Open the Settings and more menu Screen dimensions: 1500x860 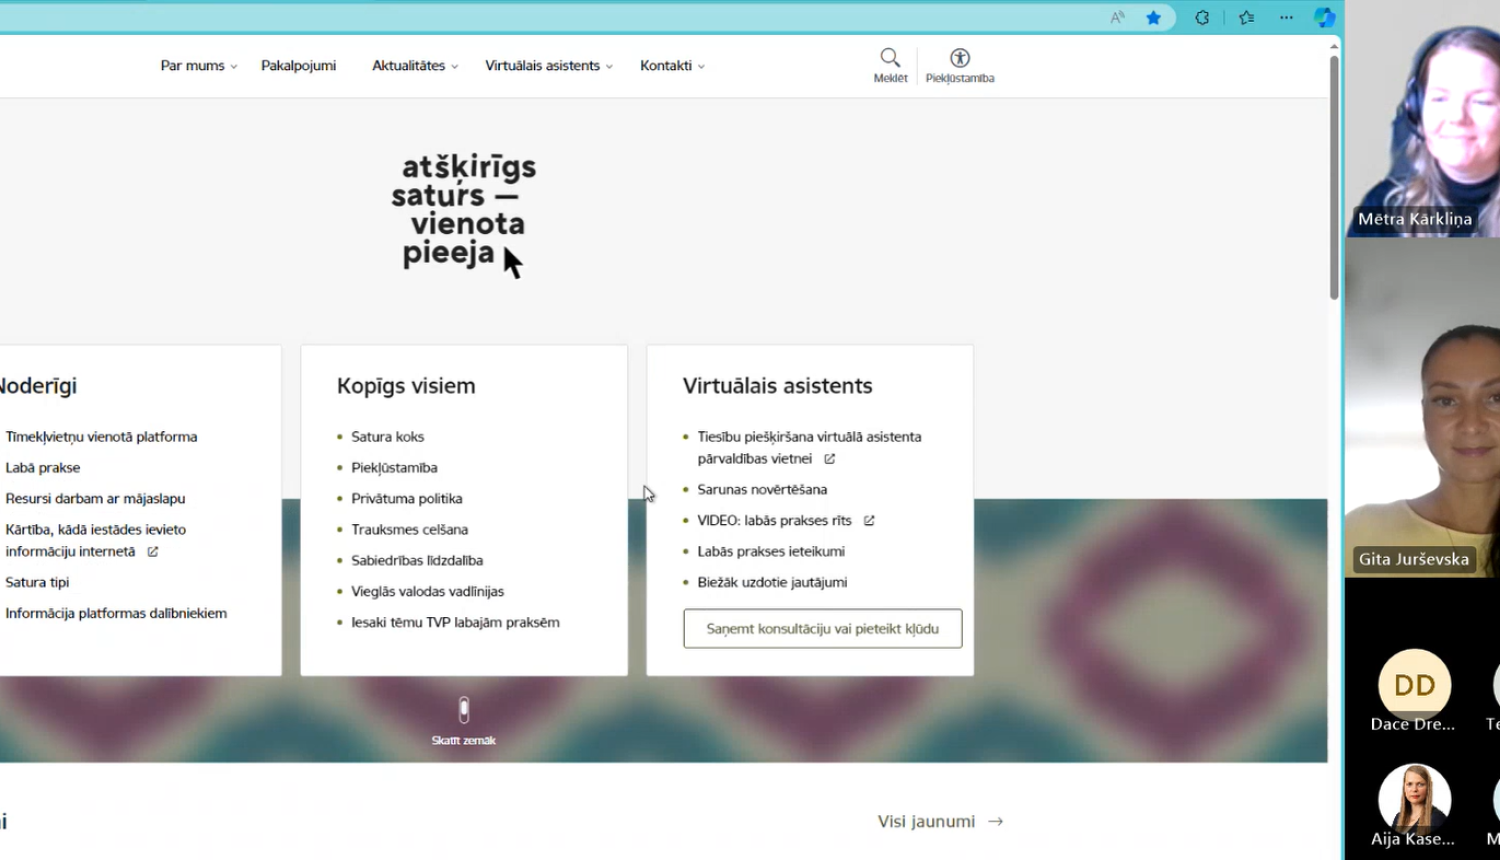pos(1286,17)
